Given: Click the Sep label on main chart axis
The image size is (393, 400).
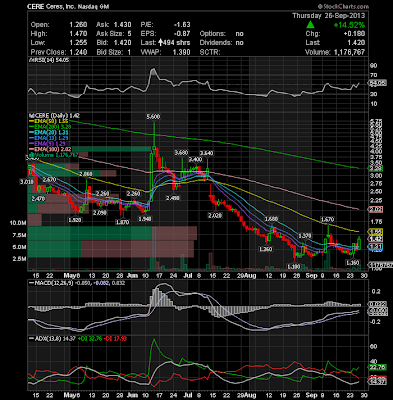Looking at the screenshot, I should point(311,276).
